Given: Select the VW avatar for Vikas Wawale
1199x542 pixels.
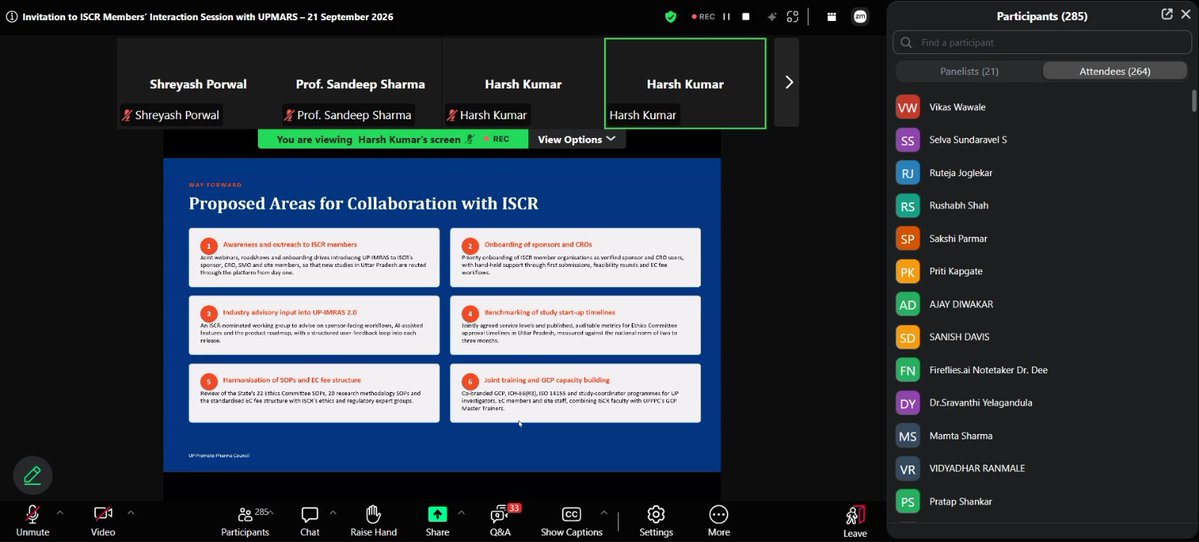Looking at the screenshot, I should click(908, 108).
